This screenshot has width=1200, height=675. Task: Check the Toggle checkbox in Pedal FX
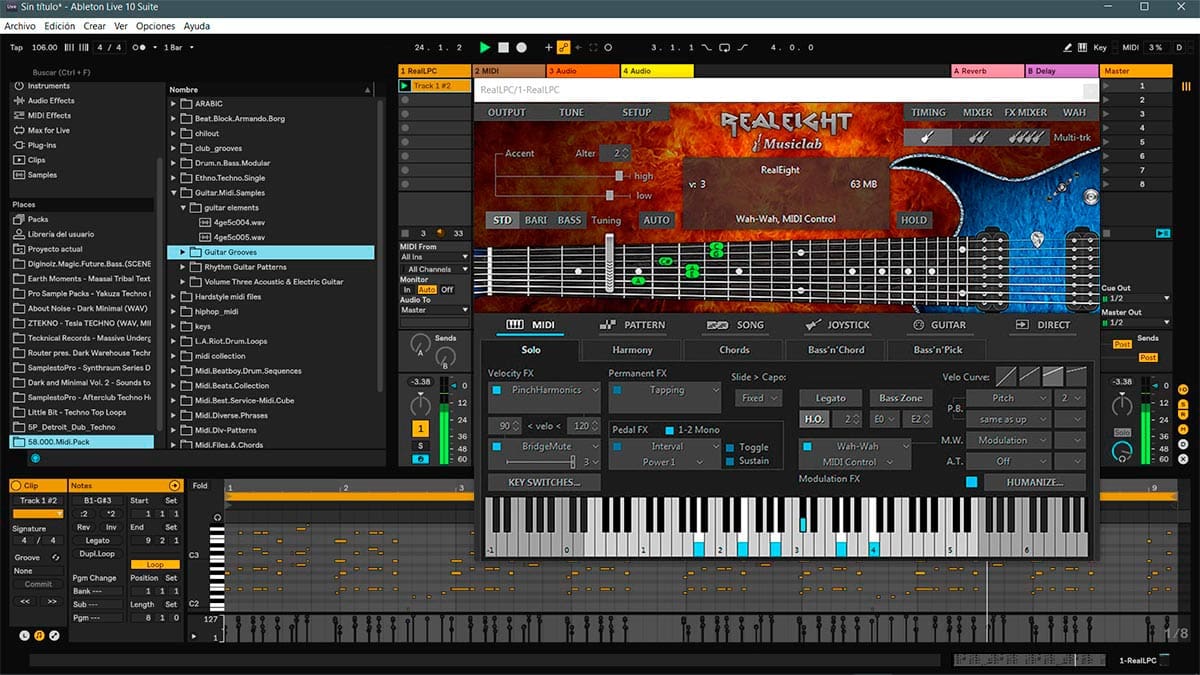(x=730, y=448)
